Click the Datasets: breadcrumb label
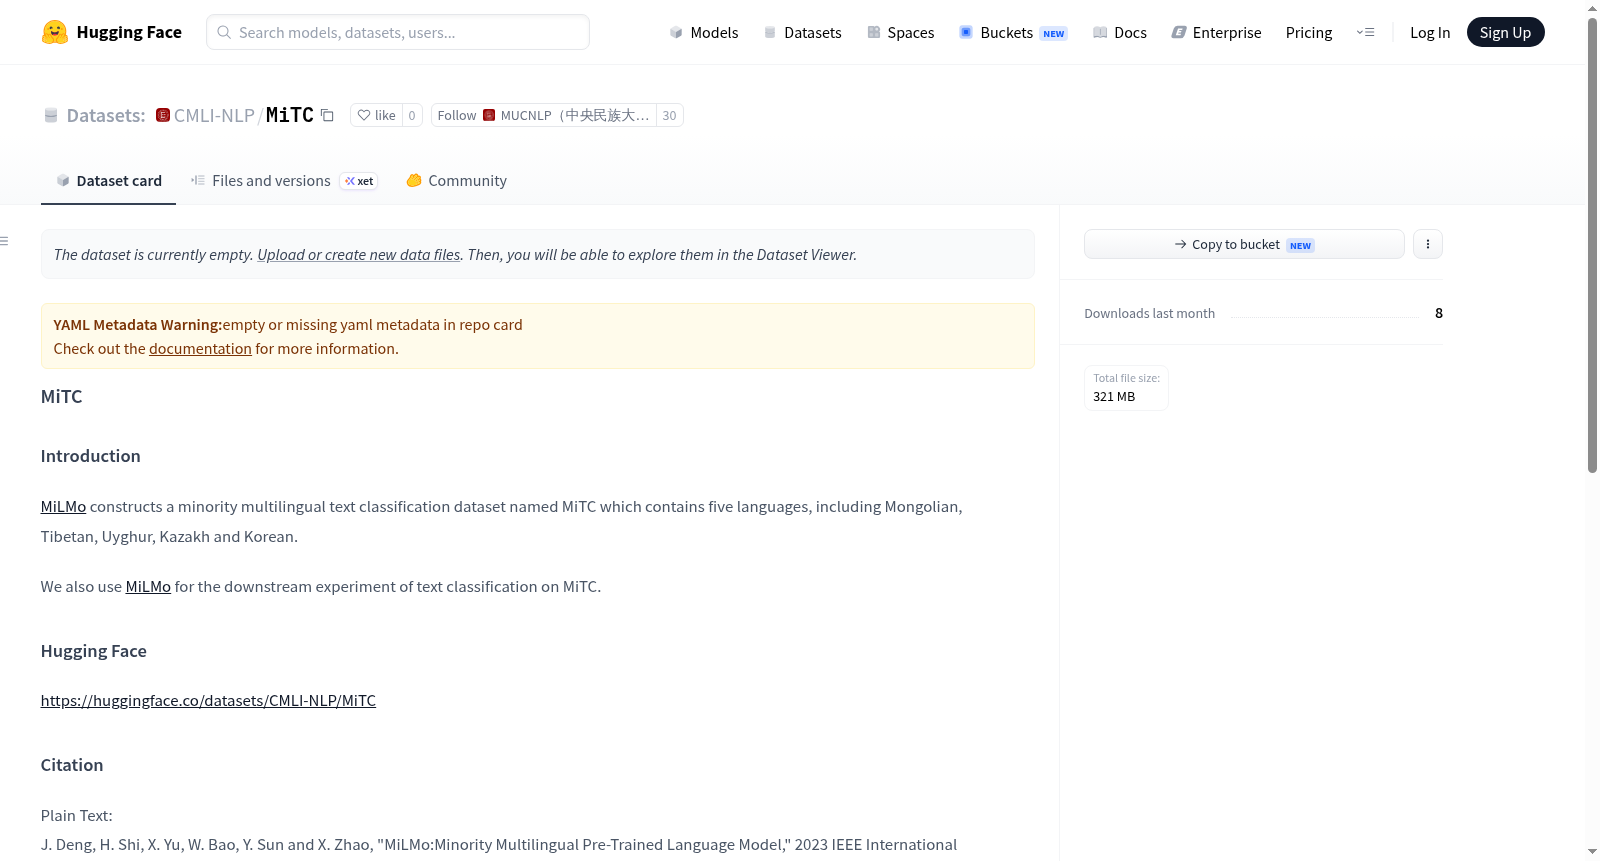The image size is (1600, 861). pyautogui.click(x=106, y=115)
